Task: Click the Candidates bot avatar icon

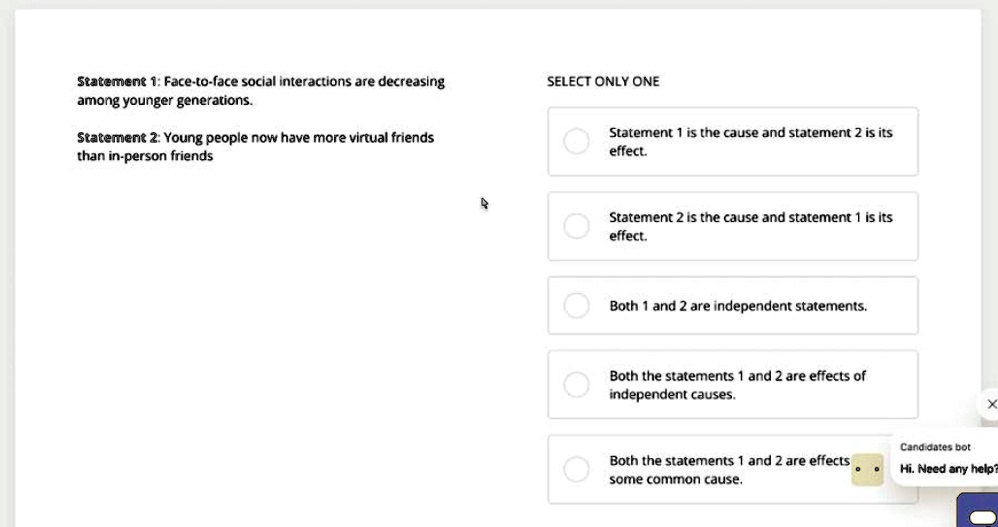Action: (867, 469)
